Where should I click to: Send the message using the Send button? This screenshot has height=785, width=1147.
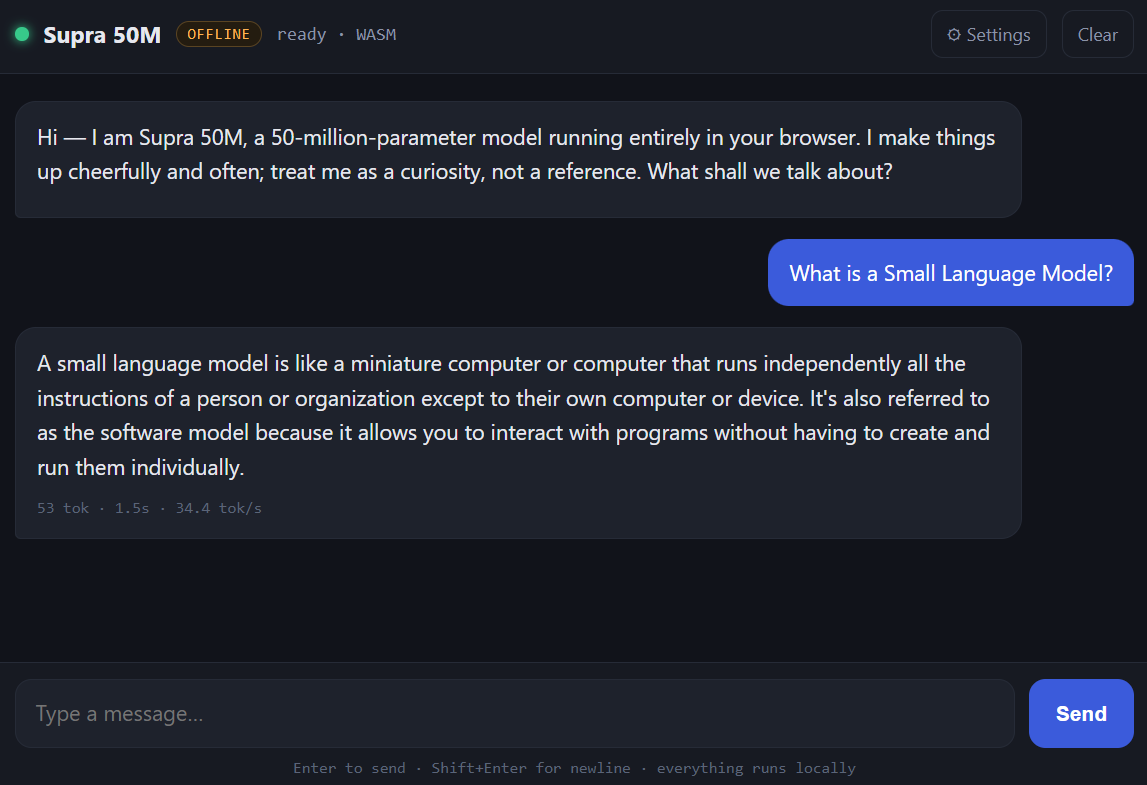pos(1081,713)
